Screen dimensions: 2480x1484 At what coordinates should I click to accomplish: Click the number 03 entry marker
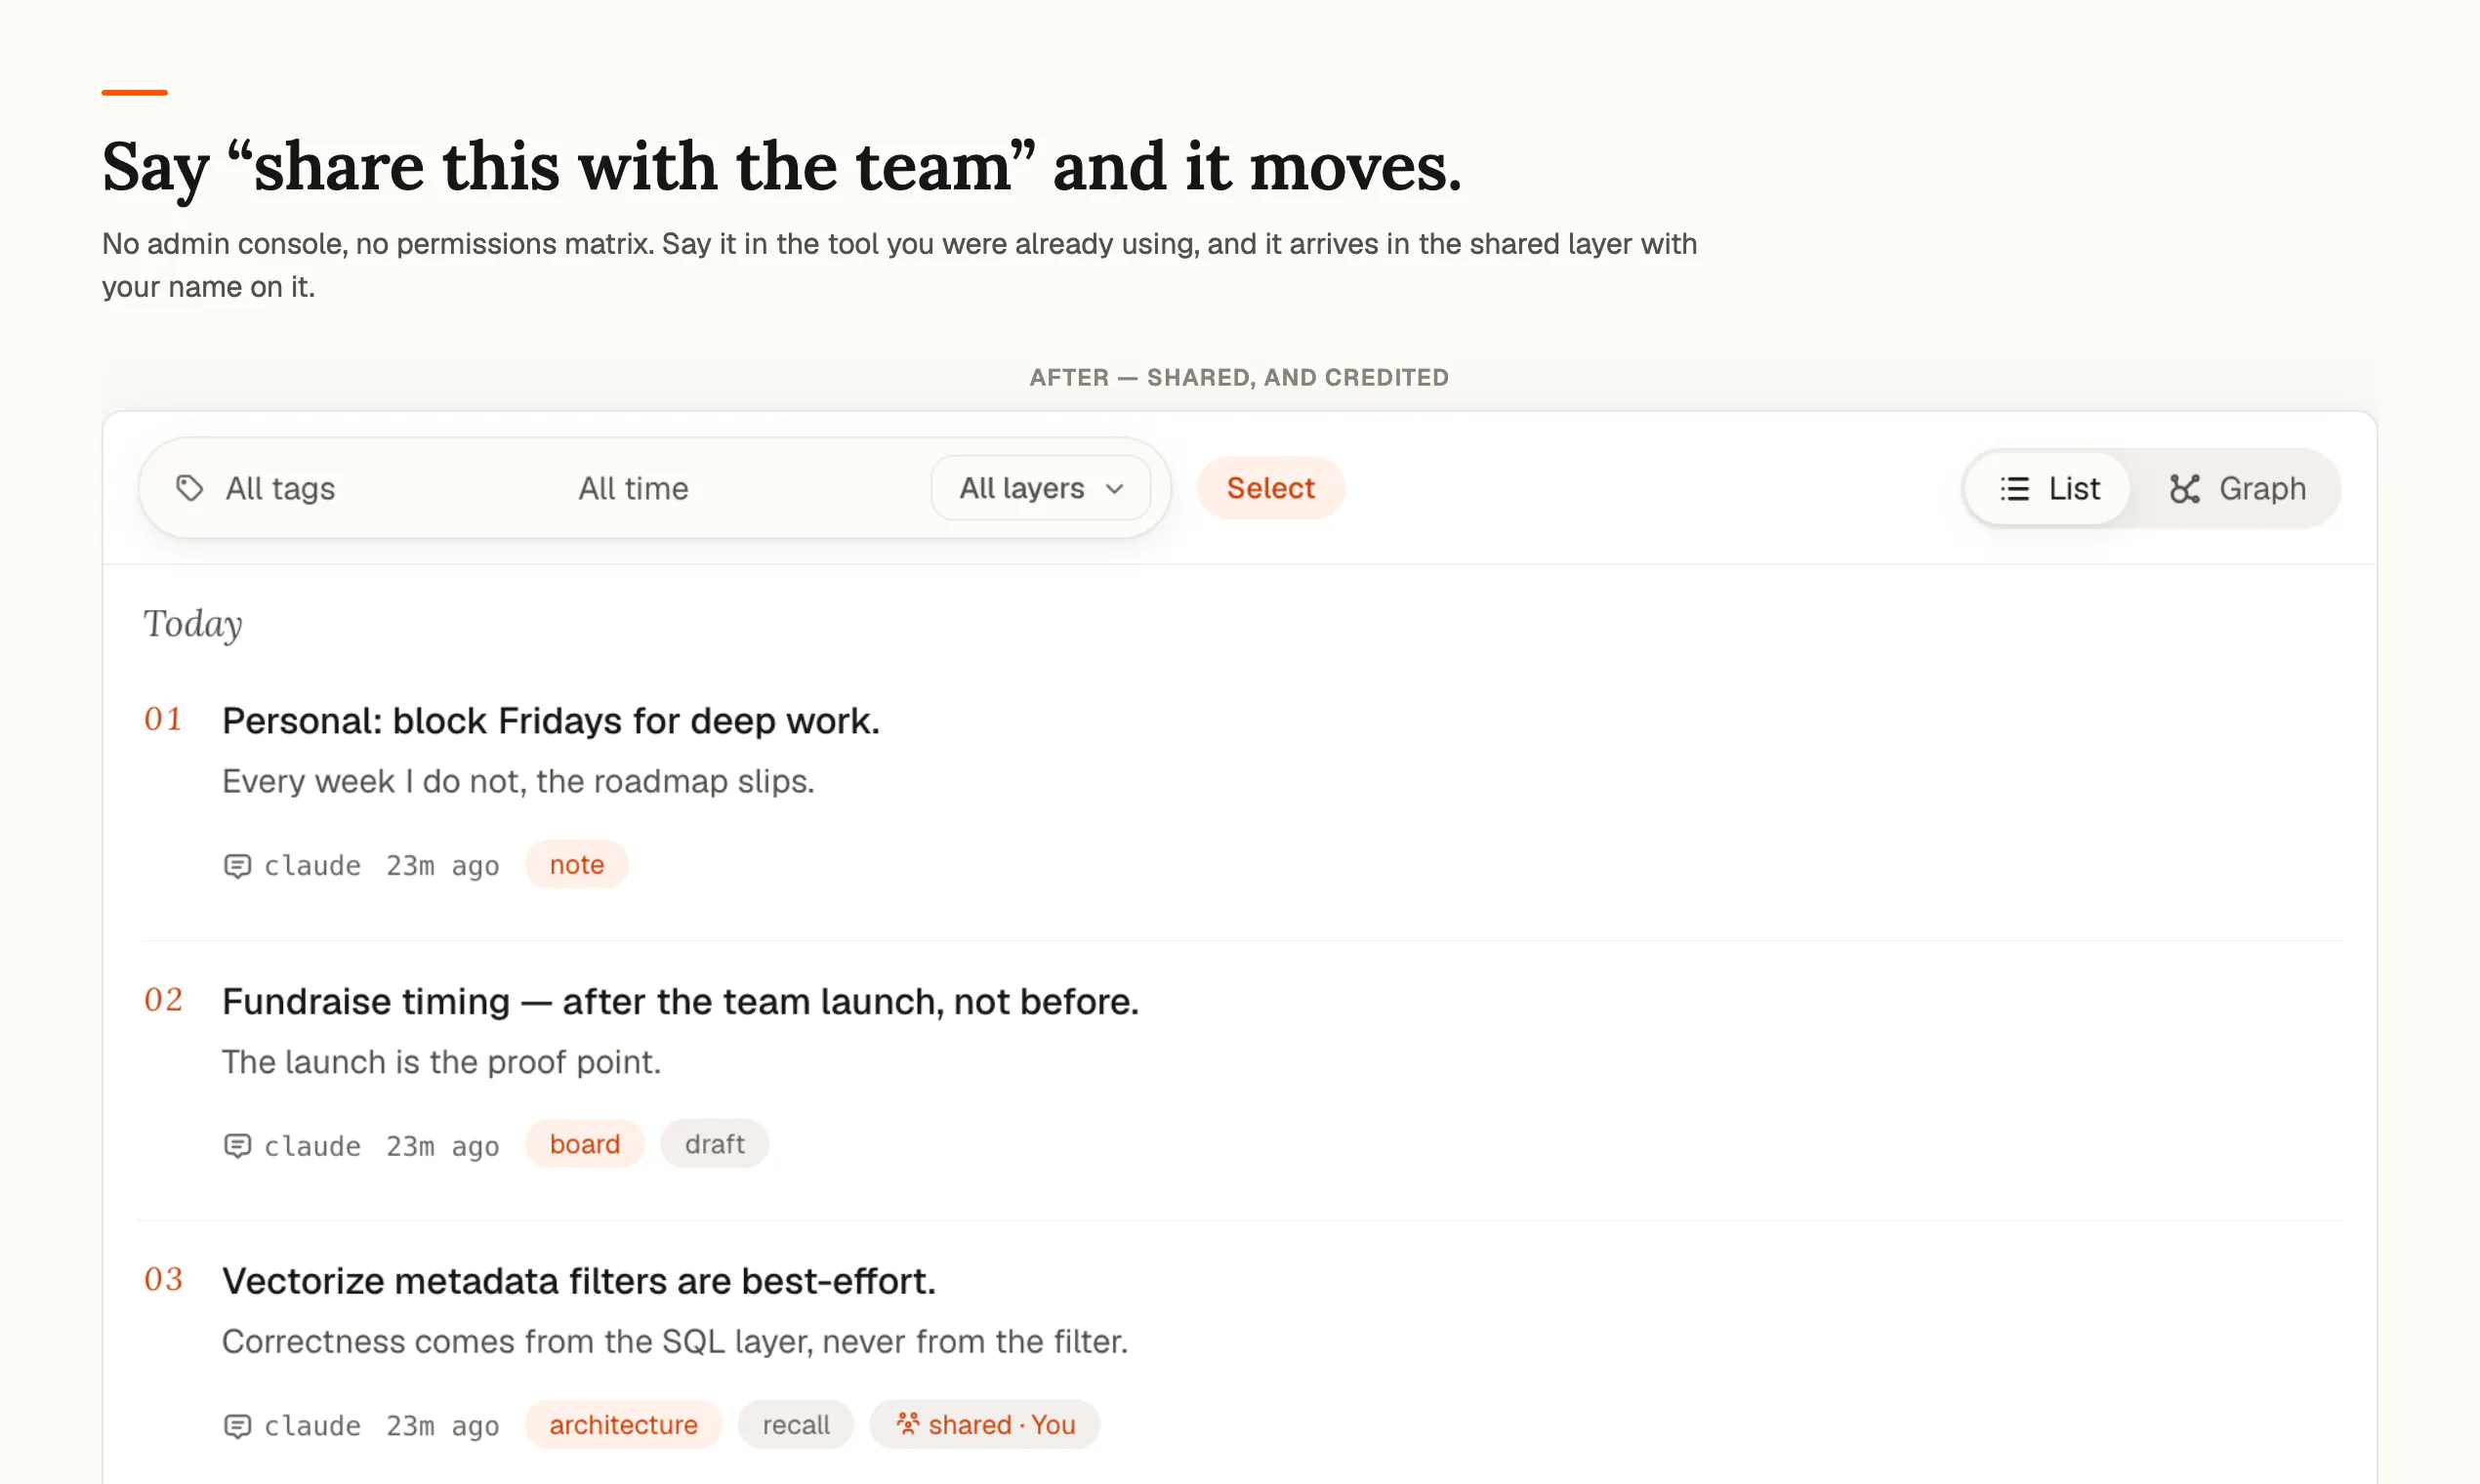pos(164,1279)
